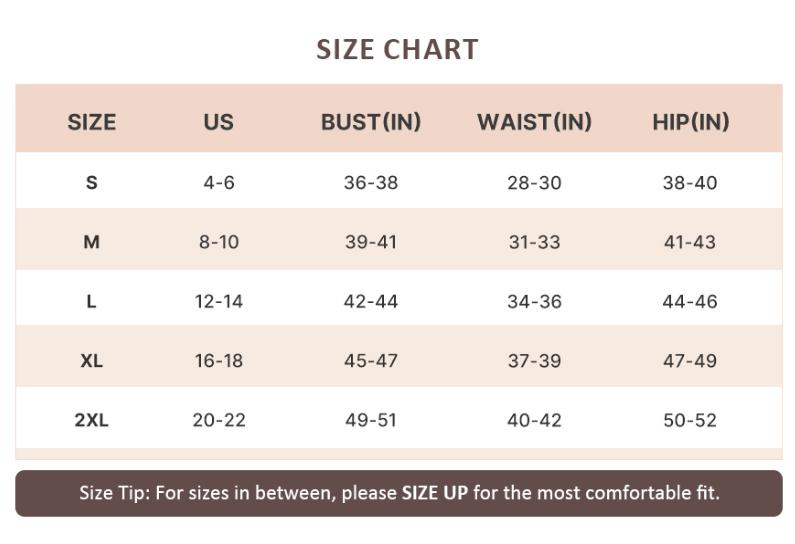Click the US column header
Viewport: 795px width, 544px height.
218,122
